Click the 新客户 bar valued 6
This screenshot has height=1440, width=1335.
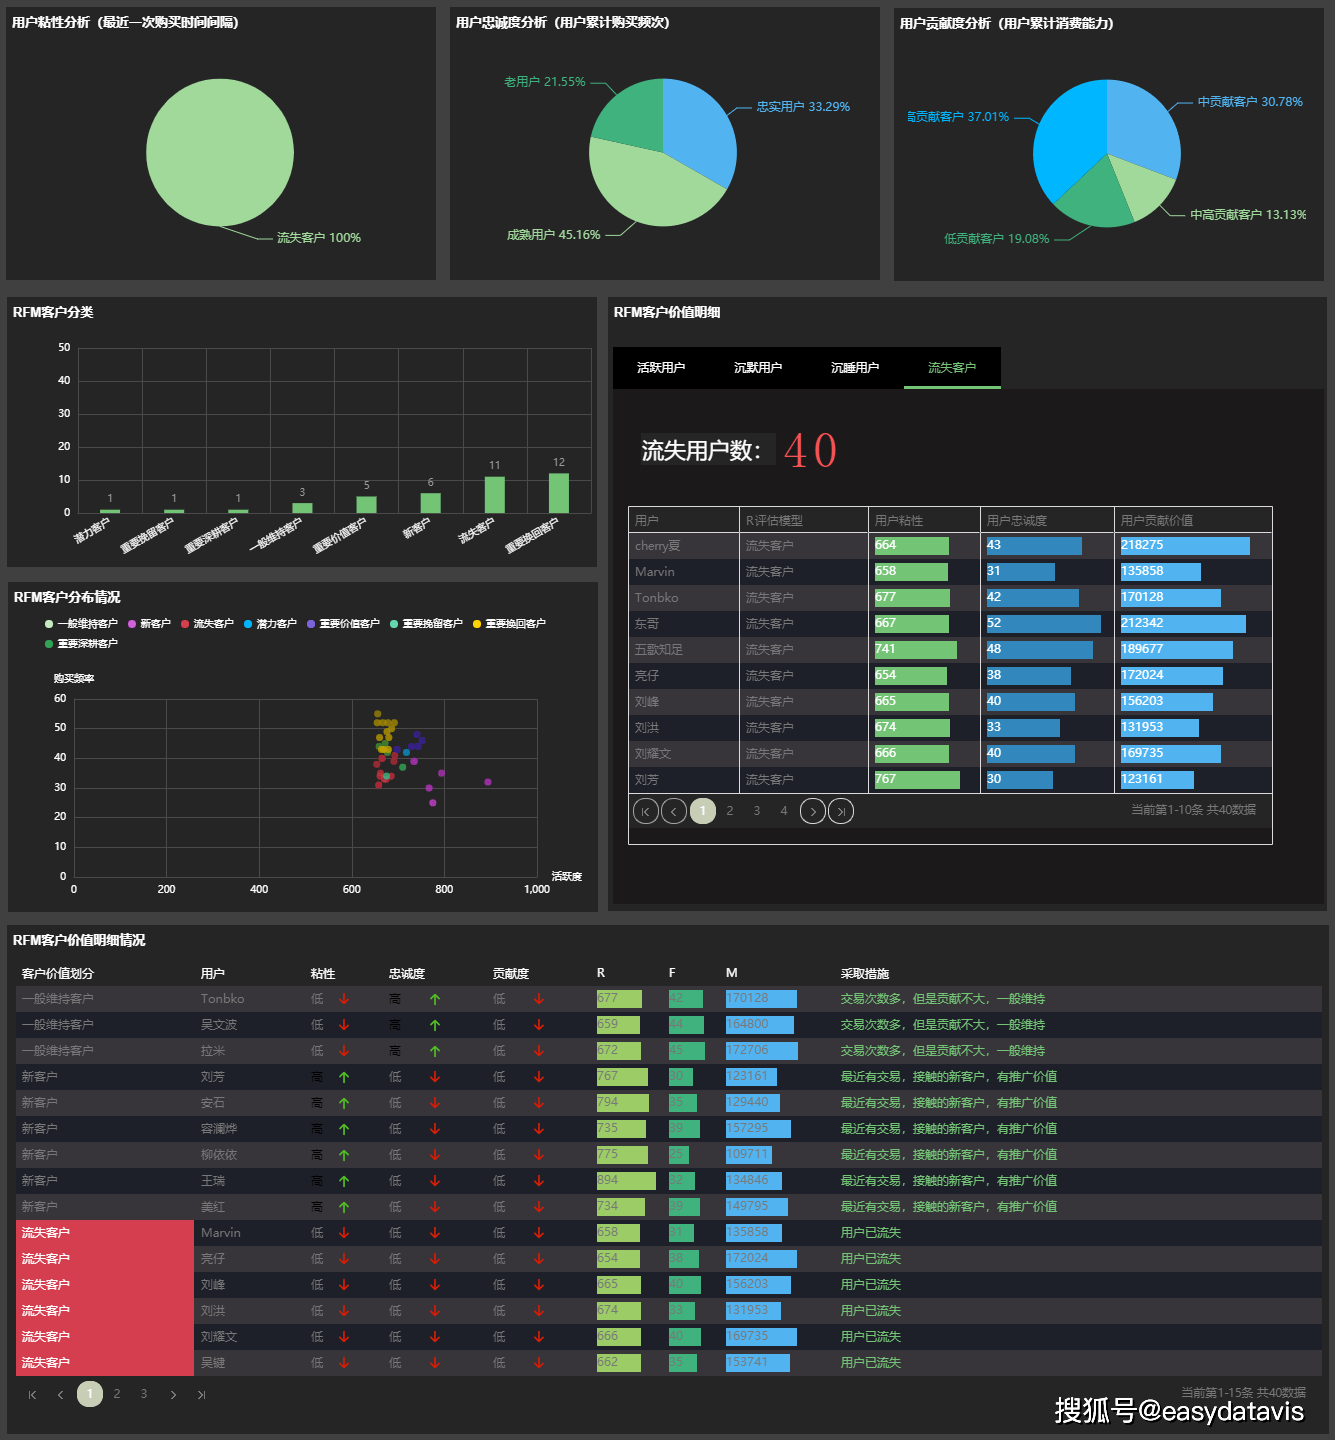(x=431, y=503)
